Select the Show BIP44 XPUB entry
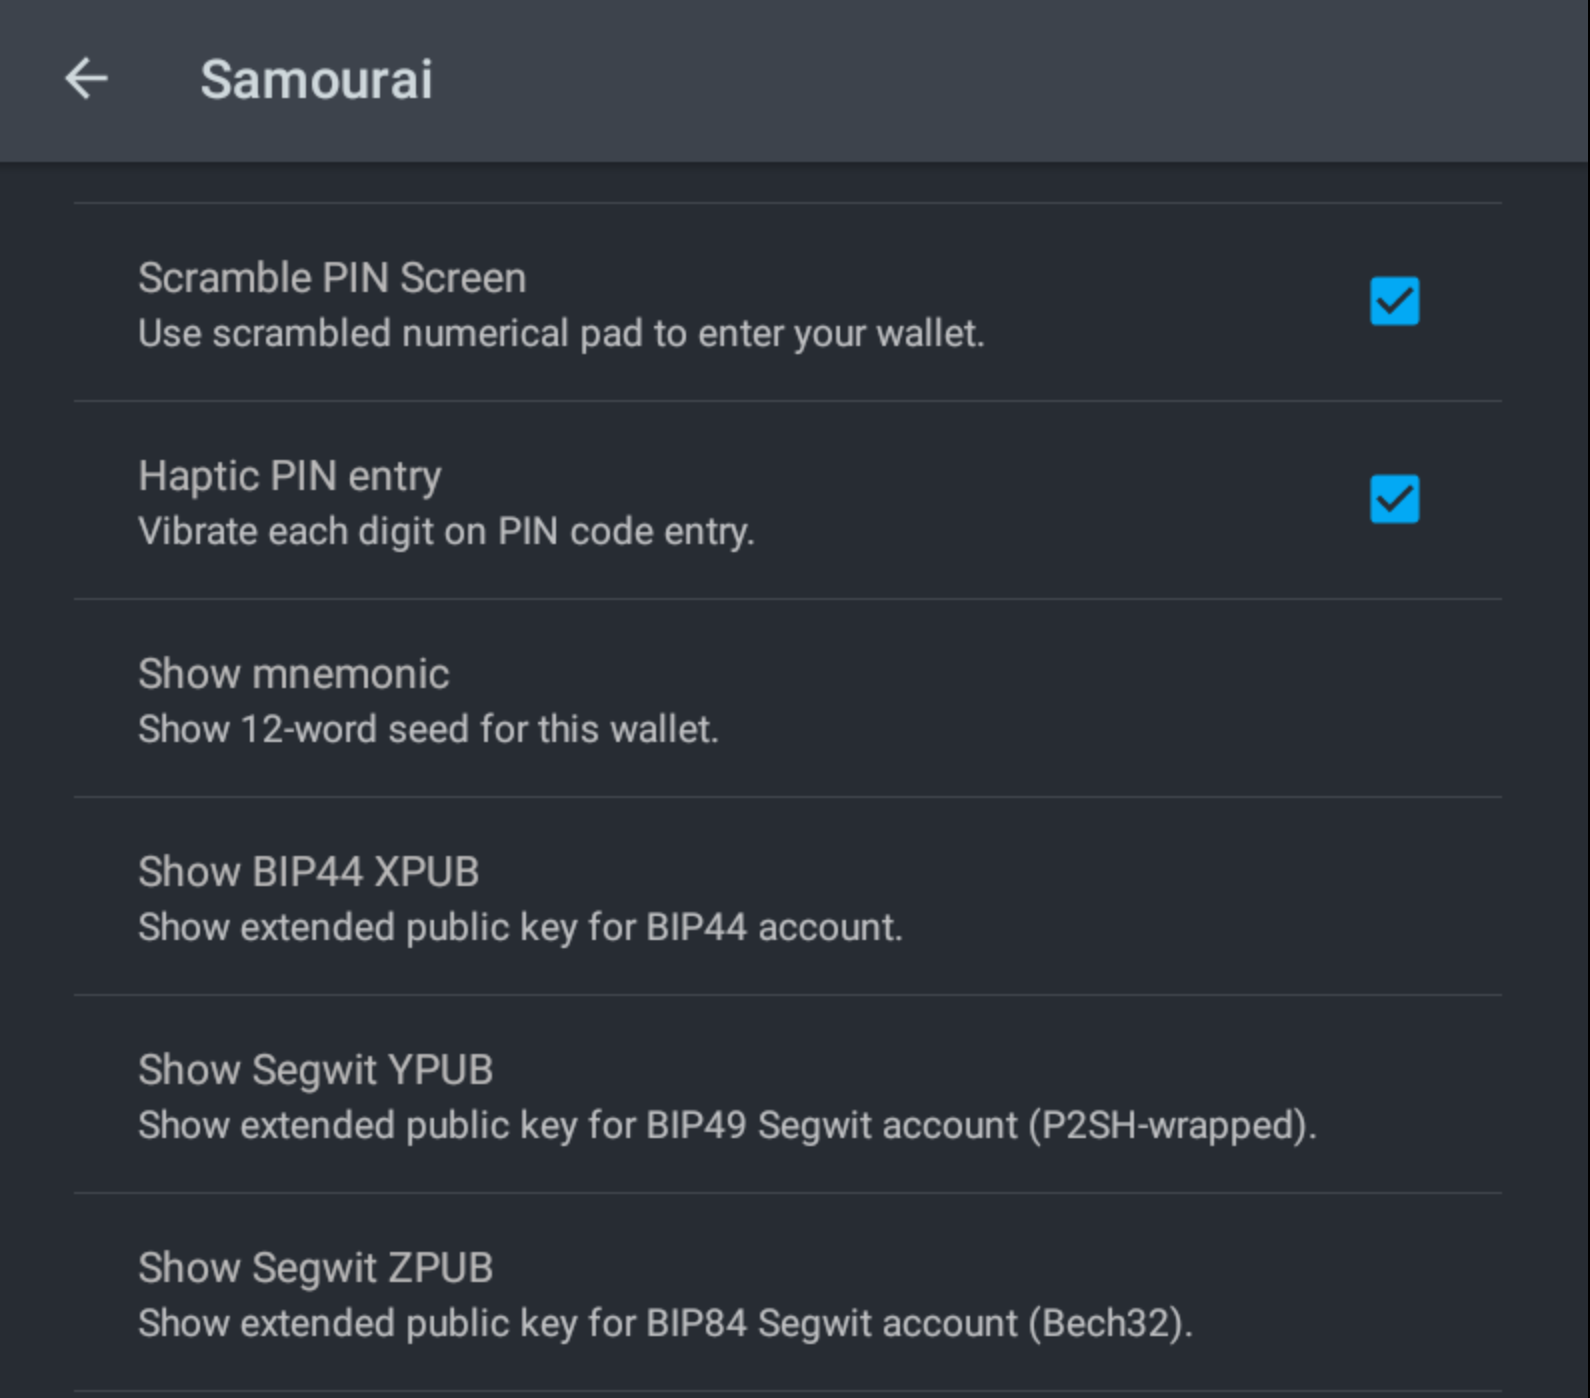 [788, 897]
